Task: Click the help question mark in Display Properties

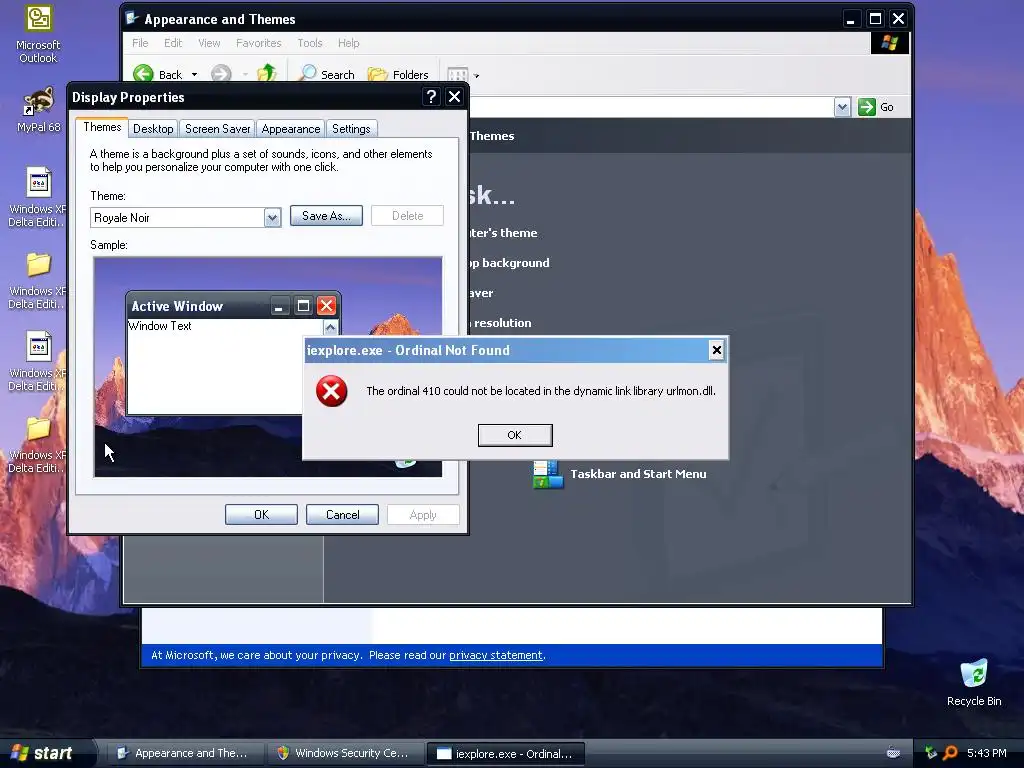Action: [x=431, y=97]
